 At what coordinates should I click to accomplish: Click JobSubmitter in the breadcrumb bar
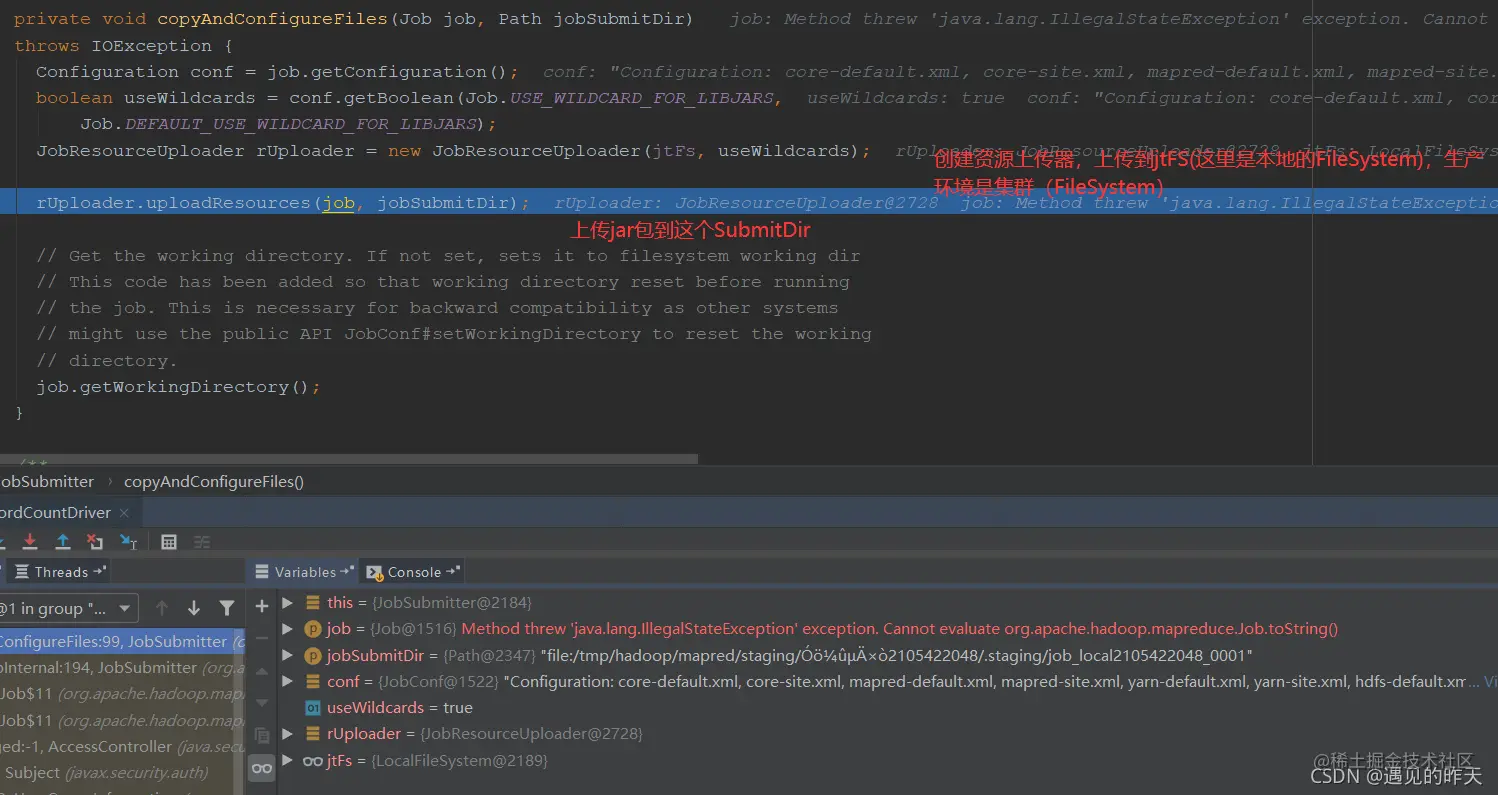47,481
